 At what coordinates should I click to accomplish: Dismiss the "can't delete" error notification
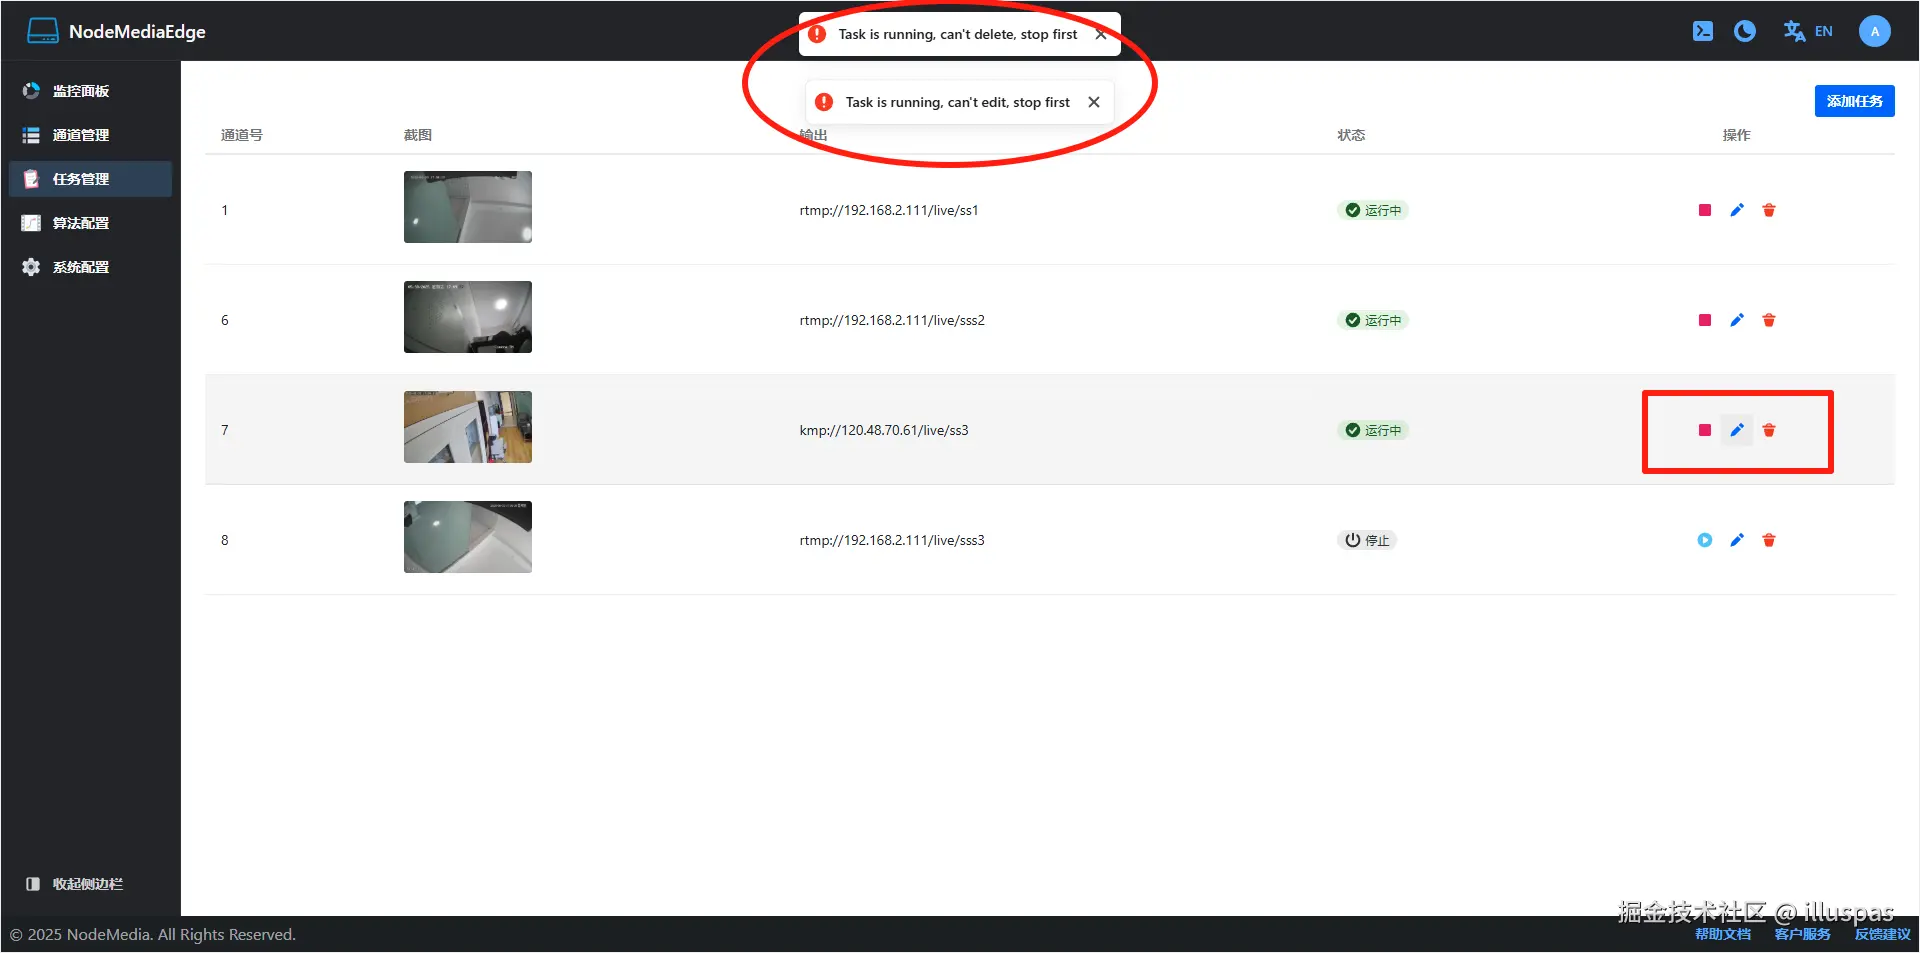(1101, 34)
